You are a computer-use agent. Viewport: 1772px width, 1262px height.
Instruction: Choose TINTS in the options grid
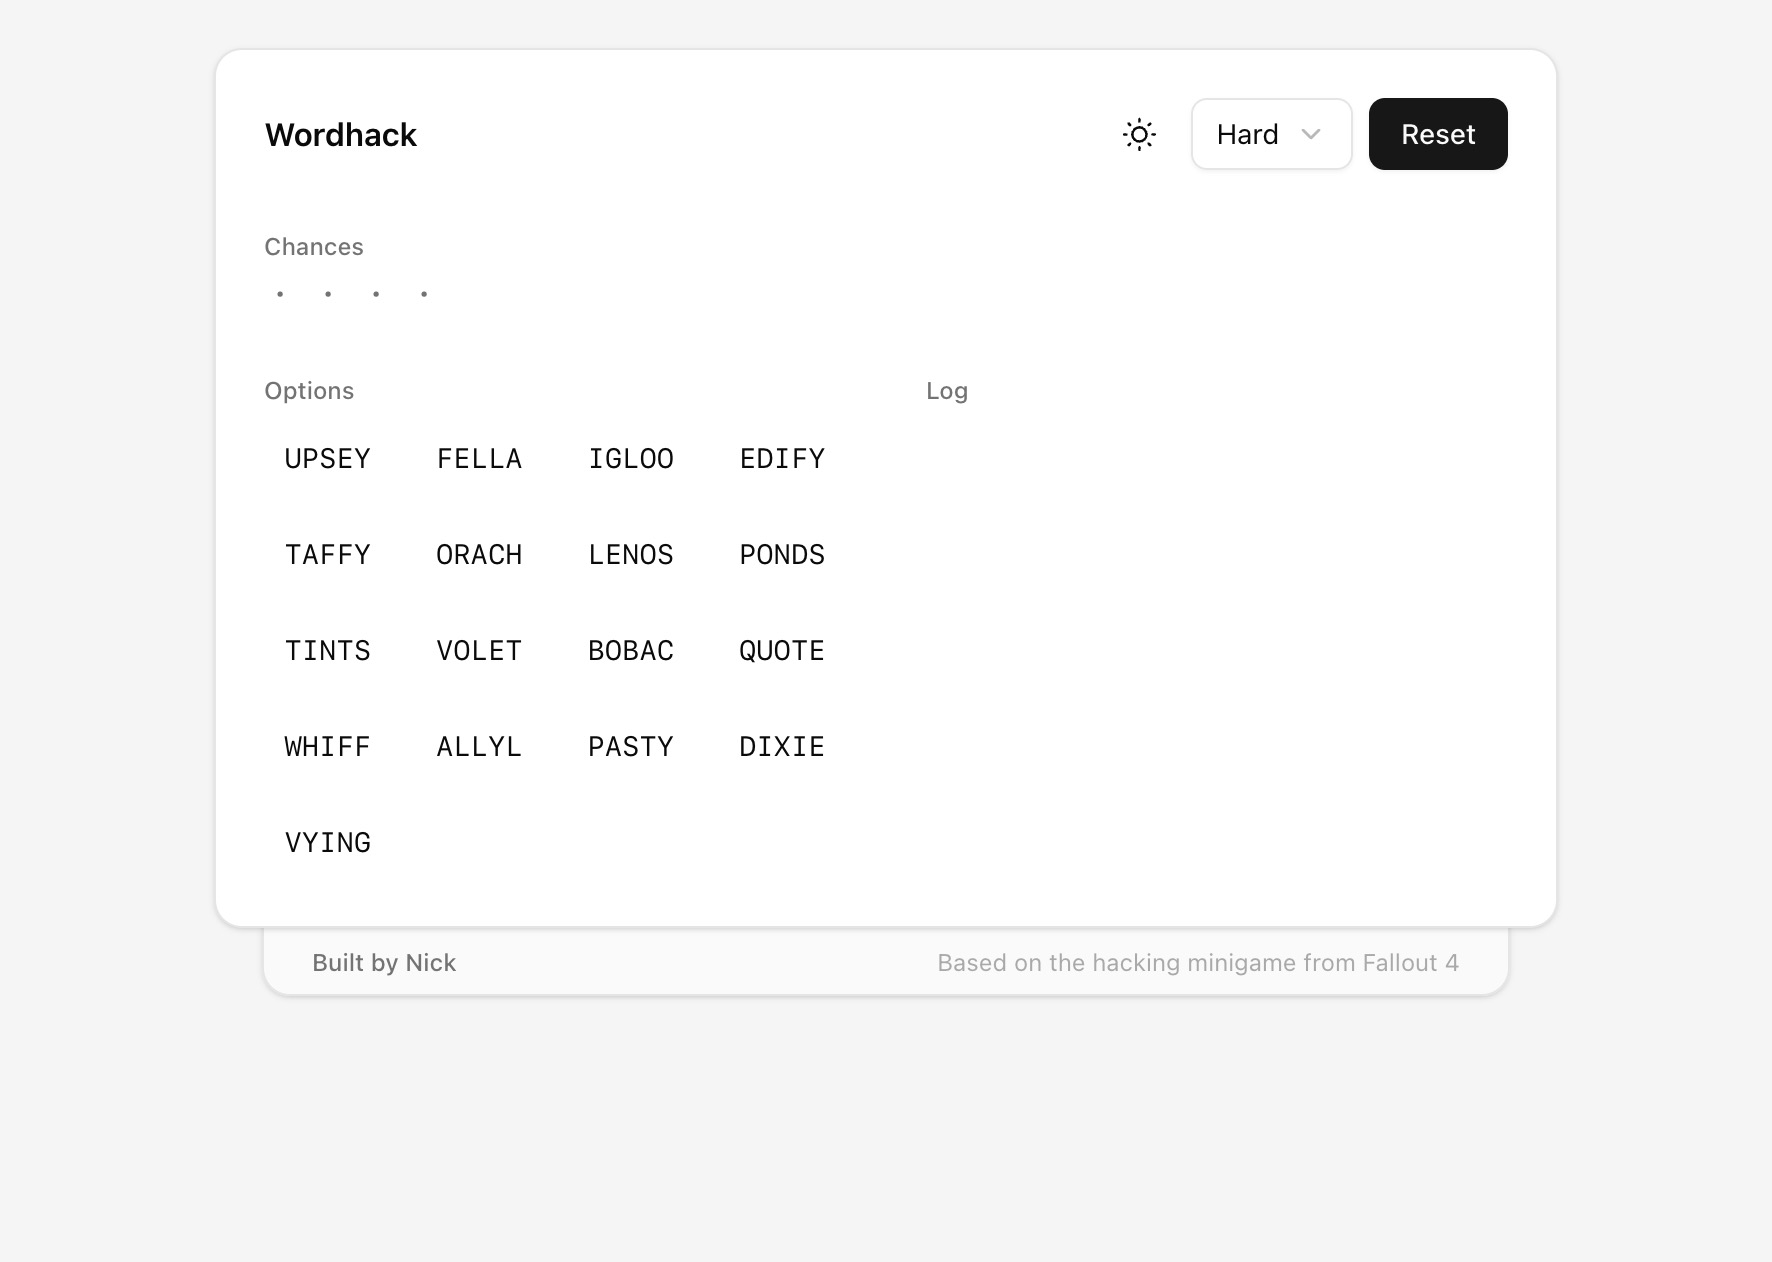(328, 650)
